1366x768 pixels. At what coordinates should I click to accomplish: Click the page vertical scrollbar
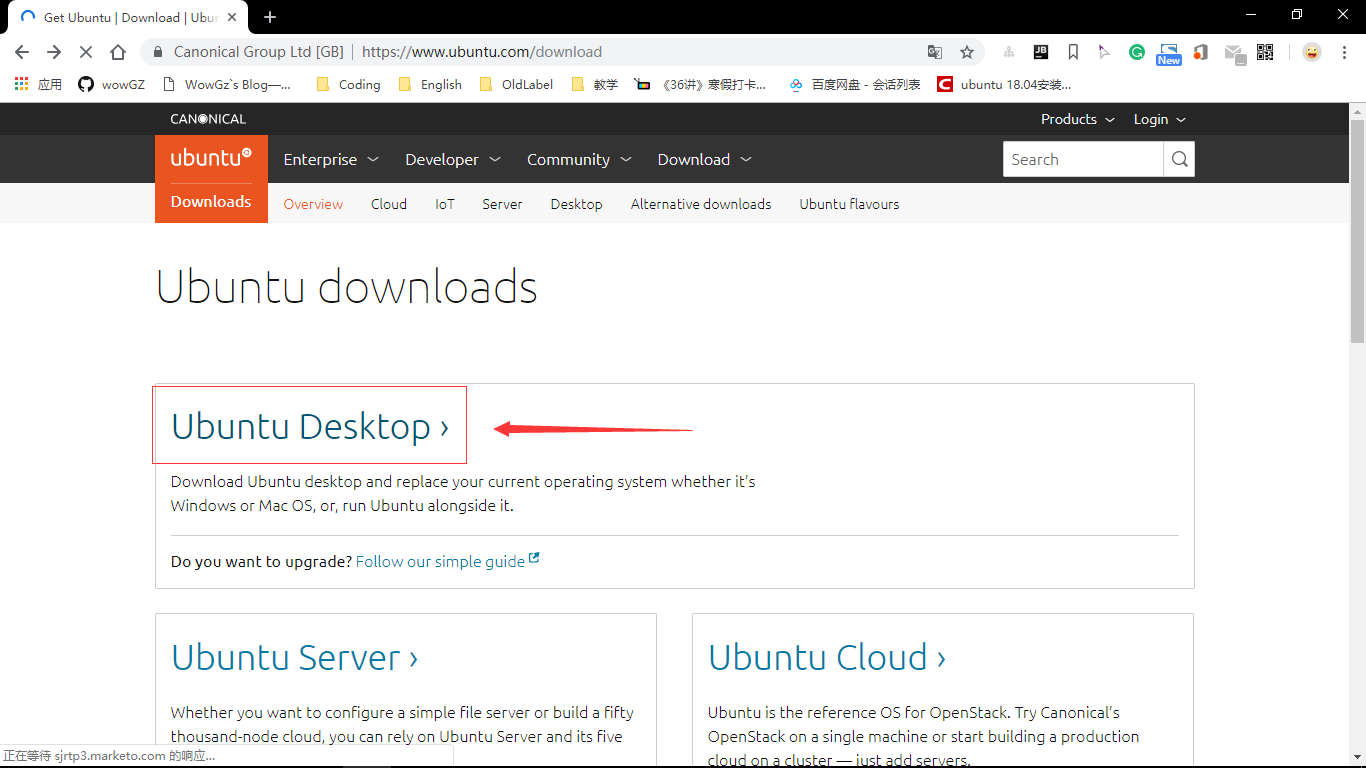tap(1357, 230)
